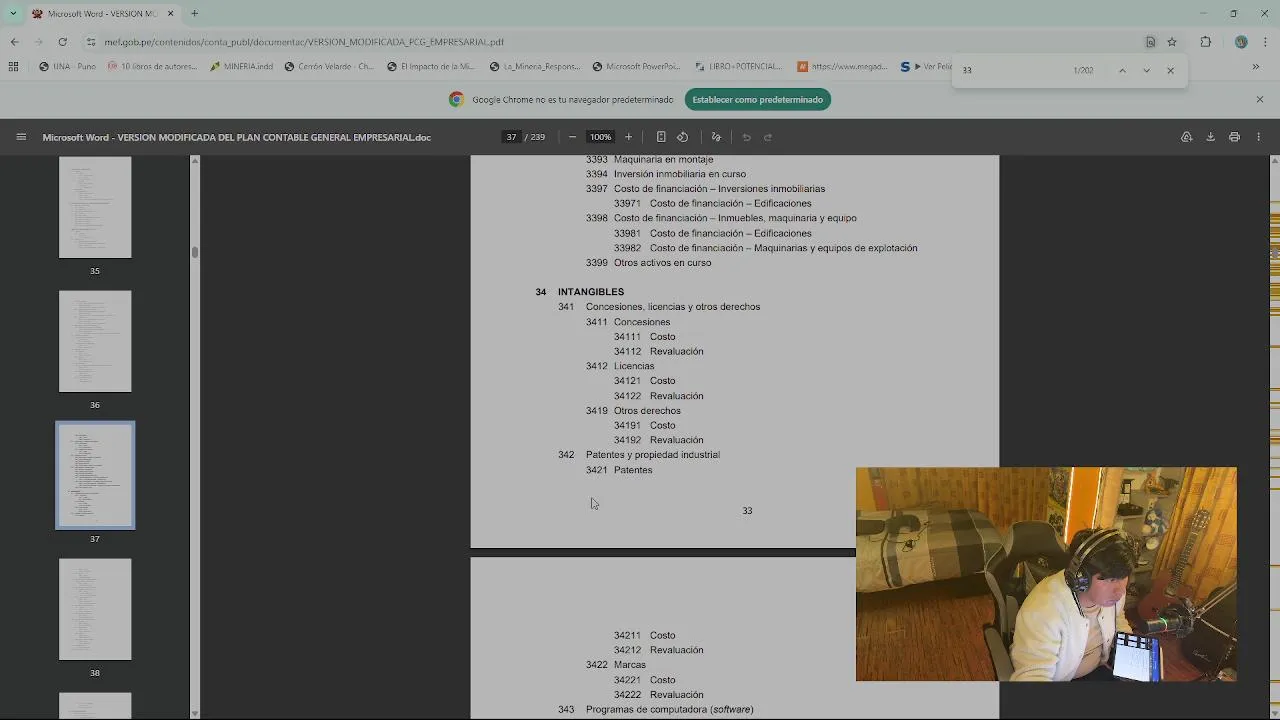The image size is (1280, 720).
Task: Close the Microsoft Word PDF tab
Action: click(x=170, y=13)
